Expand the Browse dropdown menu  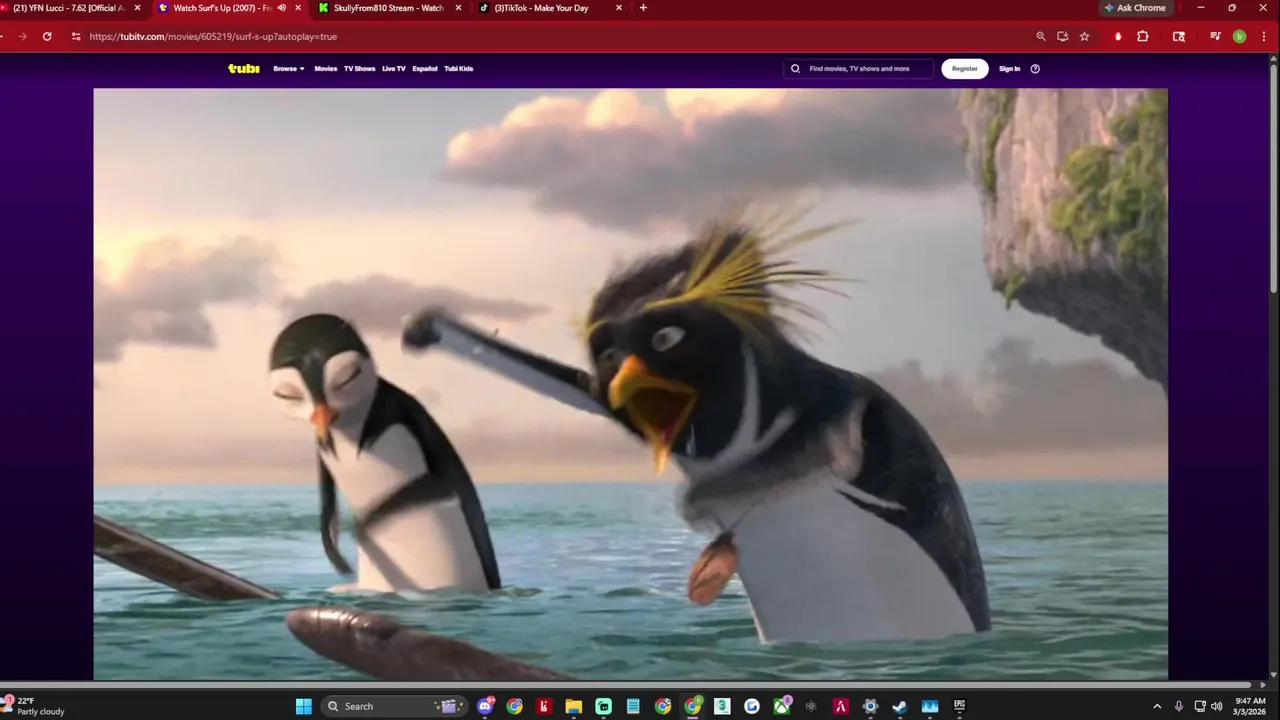point(289,69)
